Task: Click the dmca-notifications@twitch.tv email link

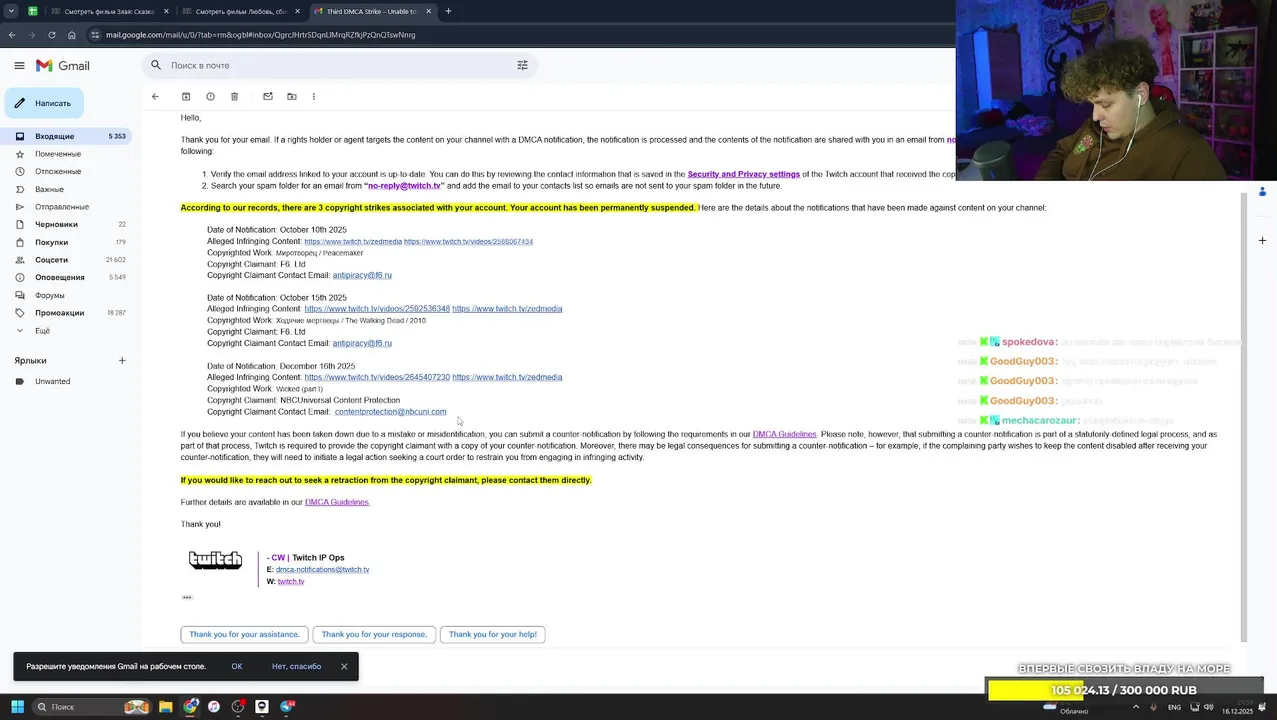Action: click(323, 569)
